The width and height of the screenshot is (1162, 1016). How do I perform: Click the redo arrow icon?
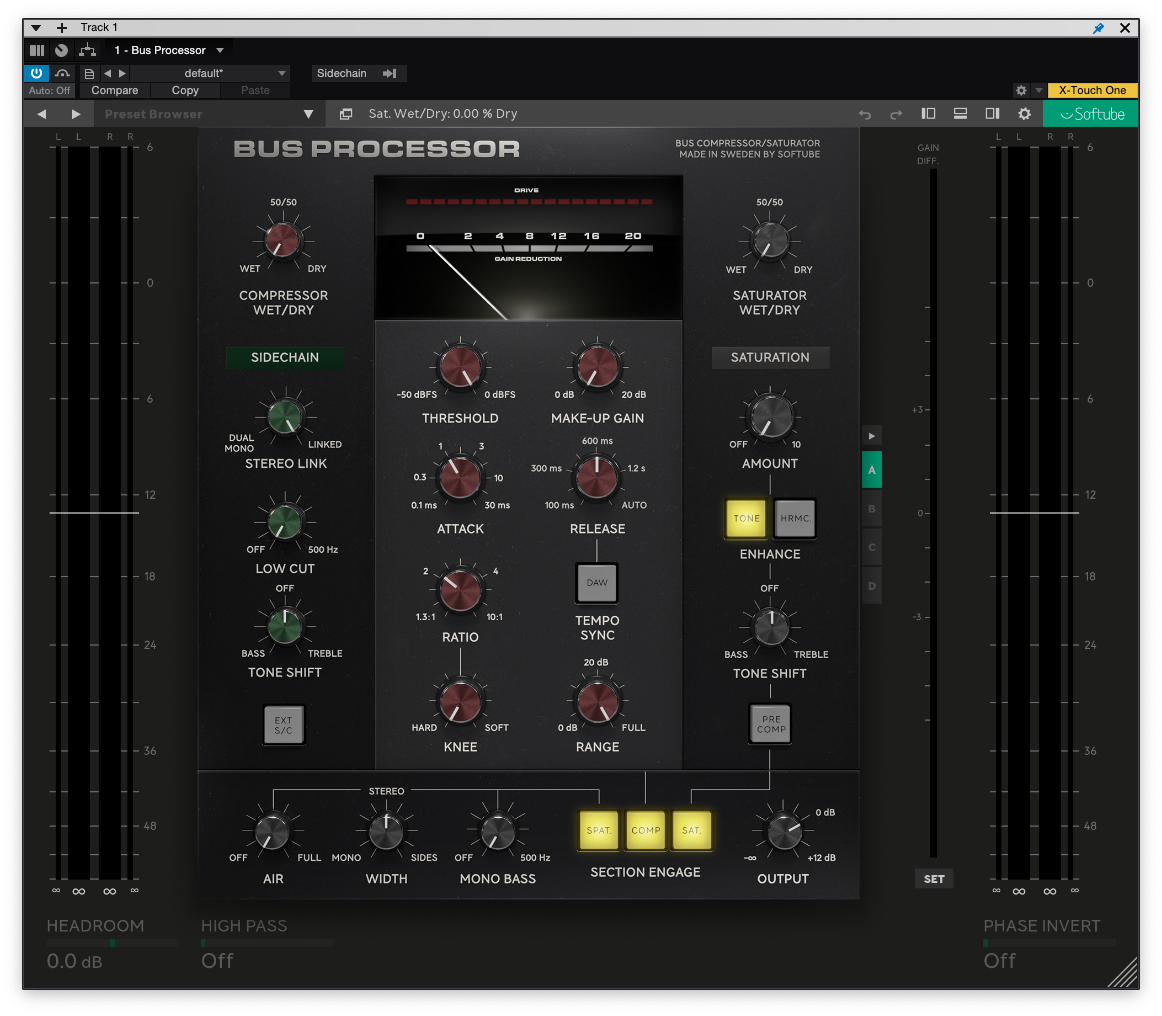pos(896,114)
